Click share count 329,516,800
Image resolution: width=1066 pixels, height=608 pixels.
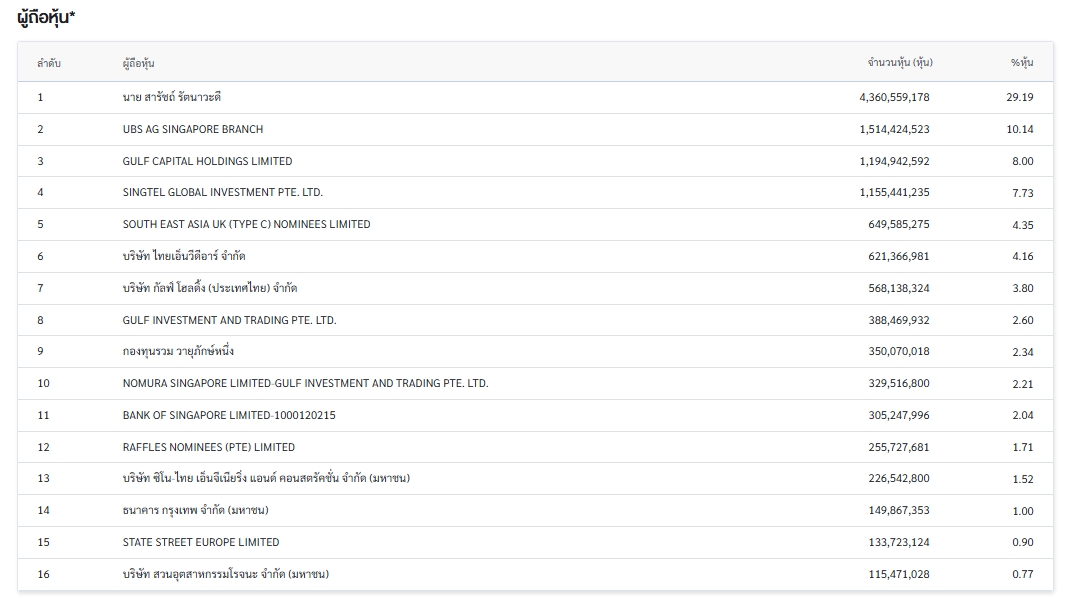coord(899,384)
